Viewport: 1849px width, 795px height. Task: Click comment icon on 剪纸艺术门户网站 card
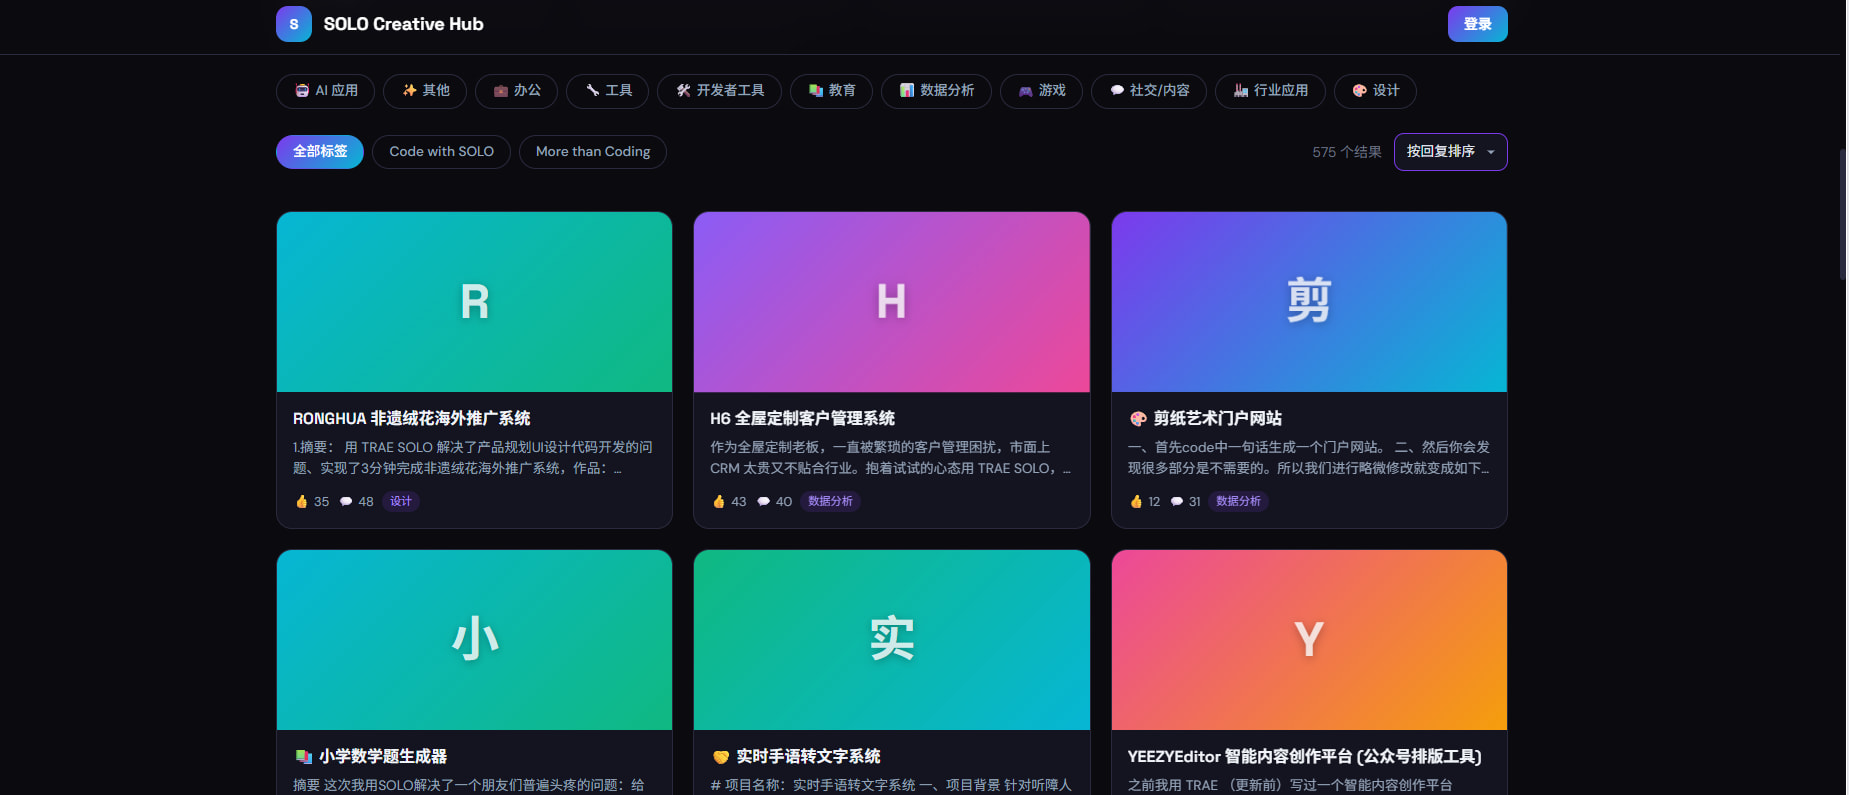pos(1177,501)
